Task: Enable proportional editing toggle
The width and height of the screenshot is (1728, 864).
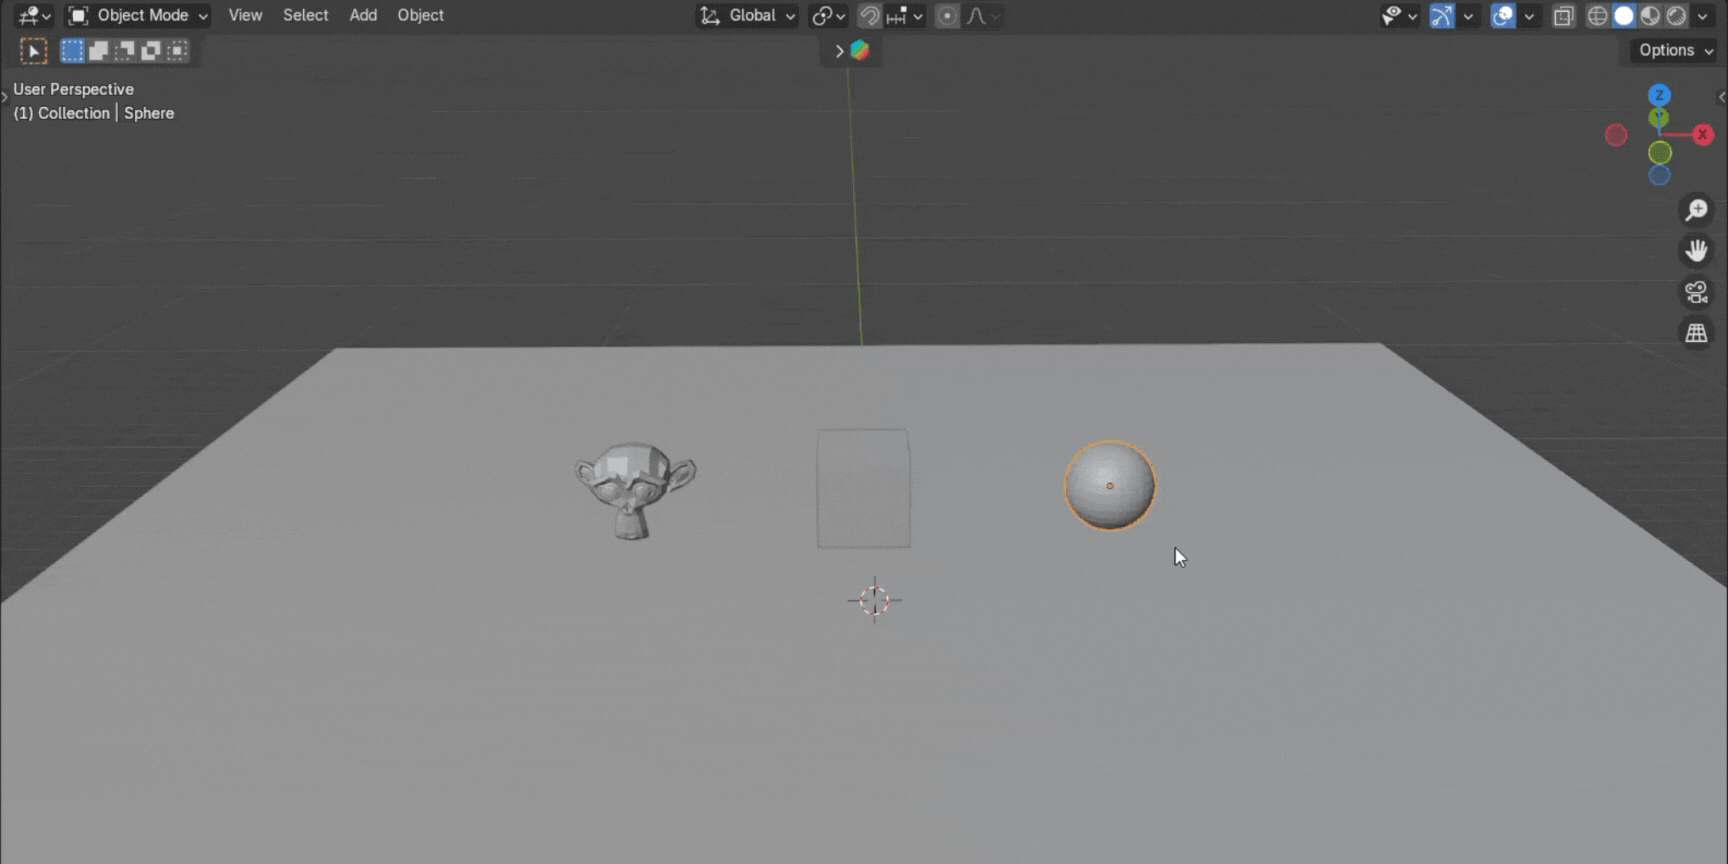Action: point(947,16)
